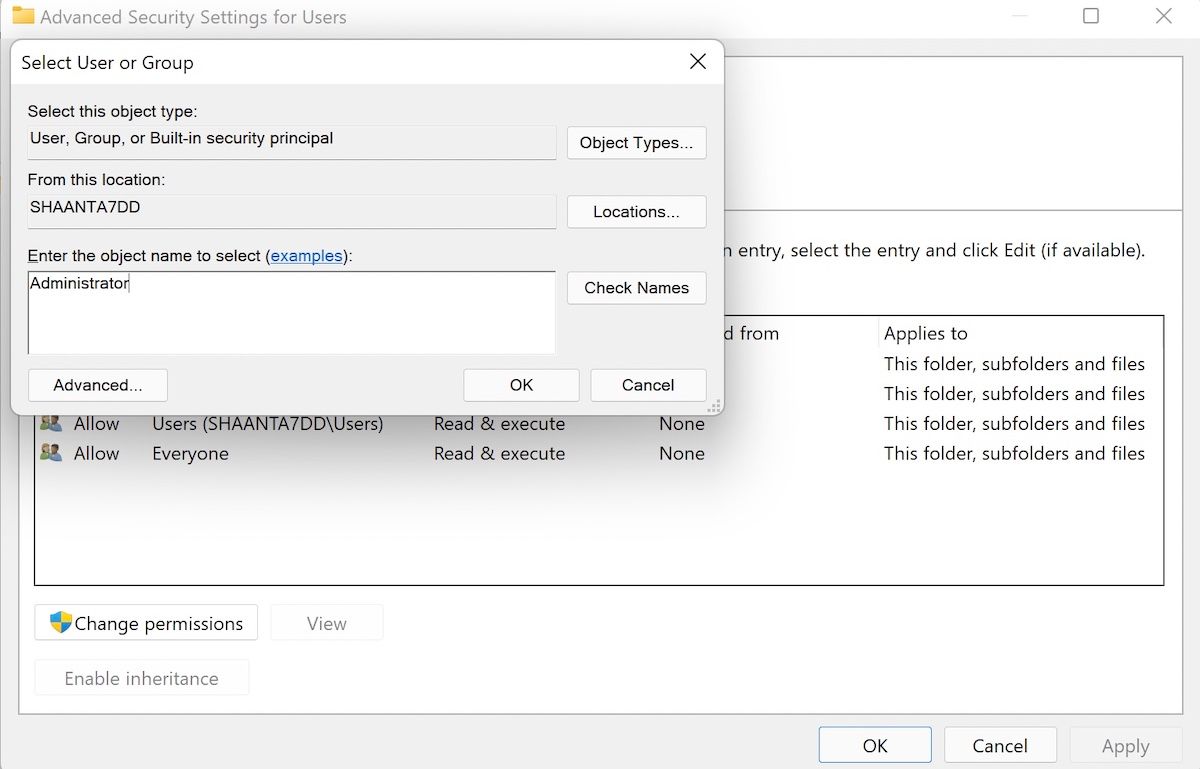This screenshot has height=769, width=1200.
Task: Click the Change permissions button
Action: pyautogui.click(x=146, y=623)
